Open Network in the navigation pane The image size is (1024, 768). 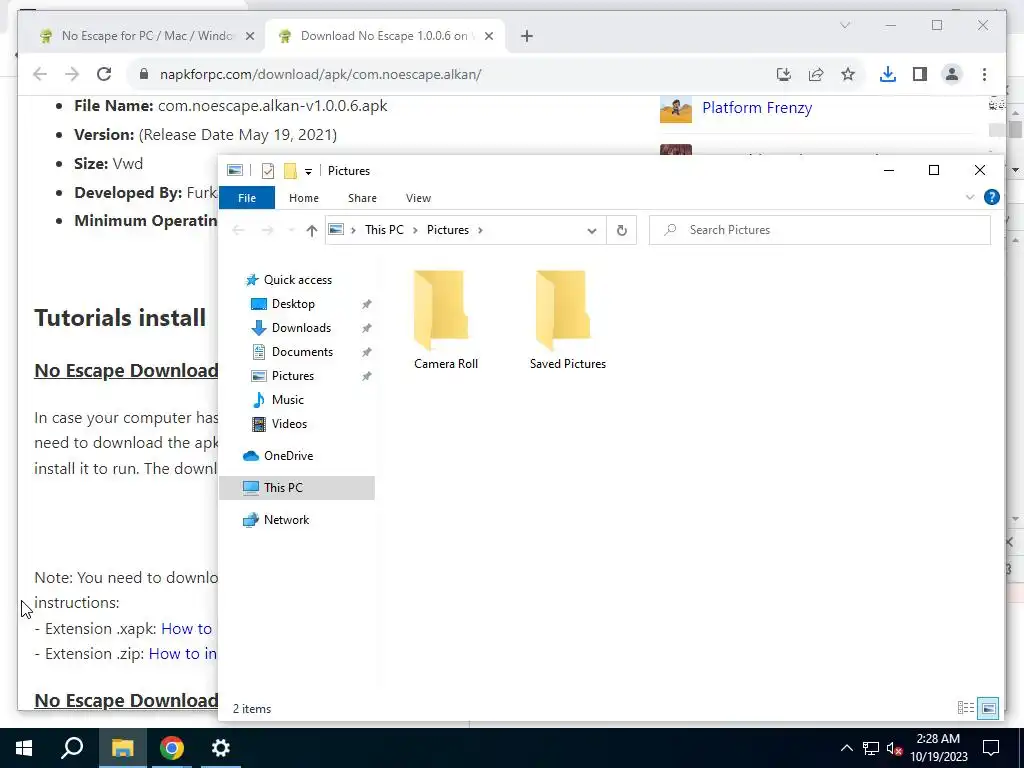pyautogui.click(x=286, y=520)
